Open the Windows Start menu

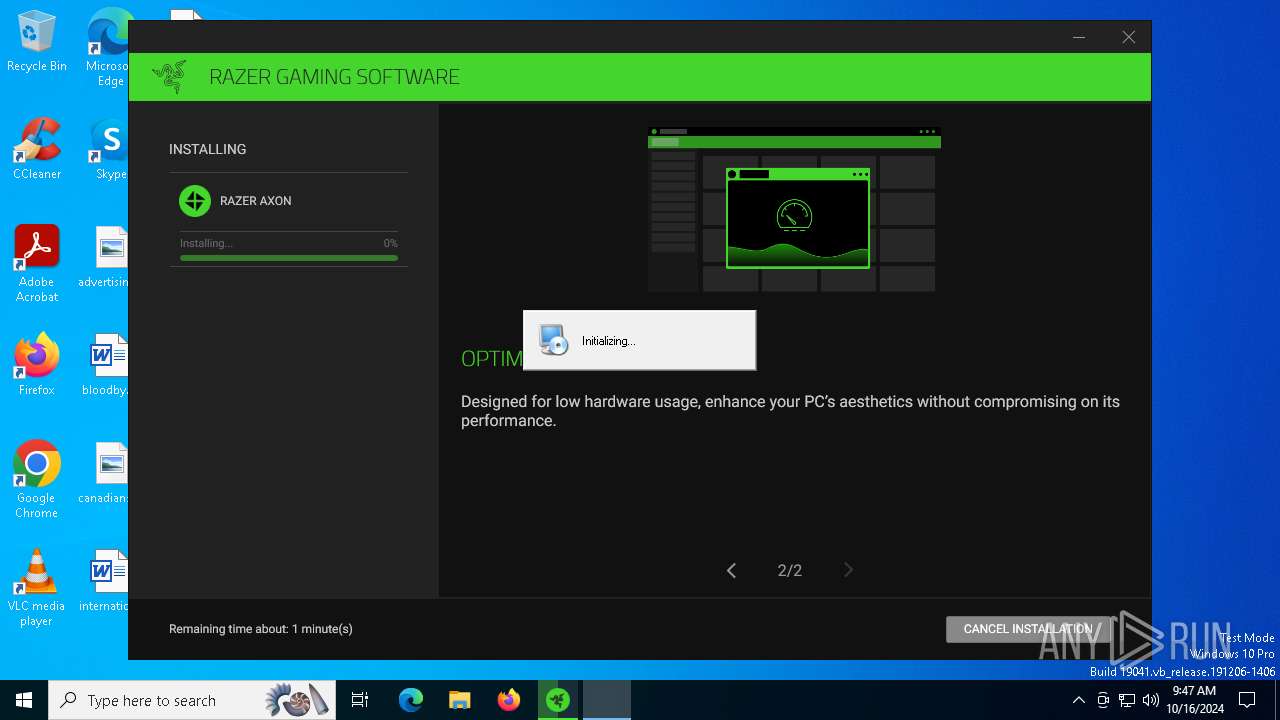pos(24,700)
